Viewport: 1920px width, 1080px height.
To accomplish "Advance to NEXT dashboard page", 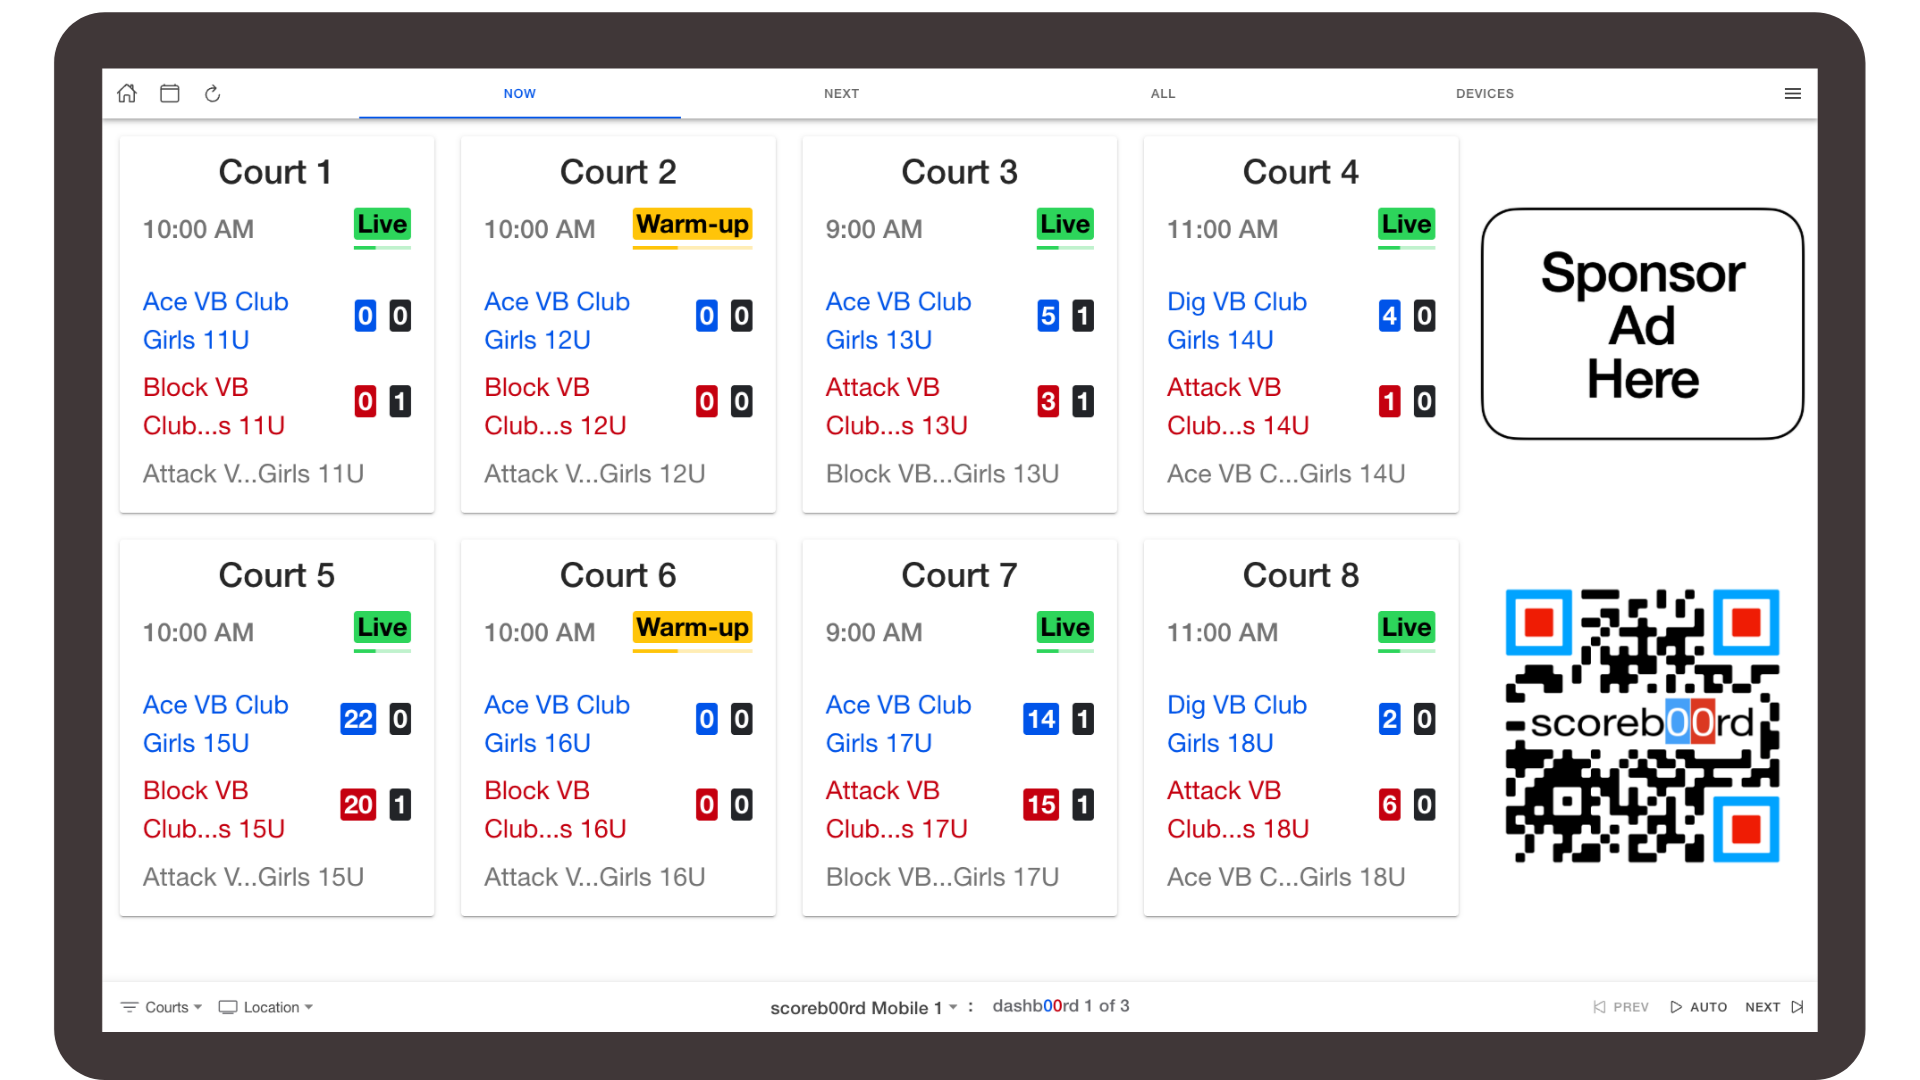I will tap(1774, 1007).
